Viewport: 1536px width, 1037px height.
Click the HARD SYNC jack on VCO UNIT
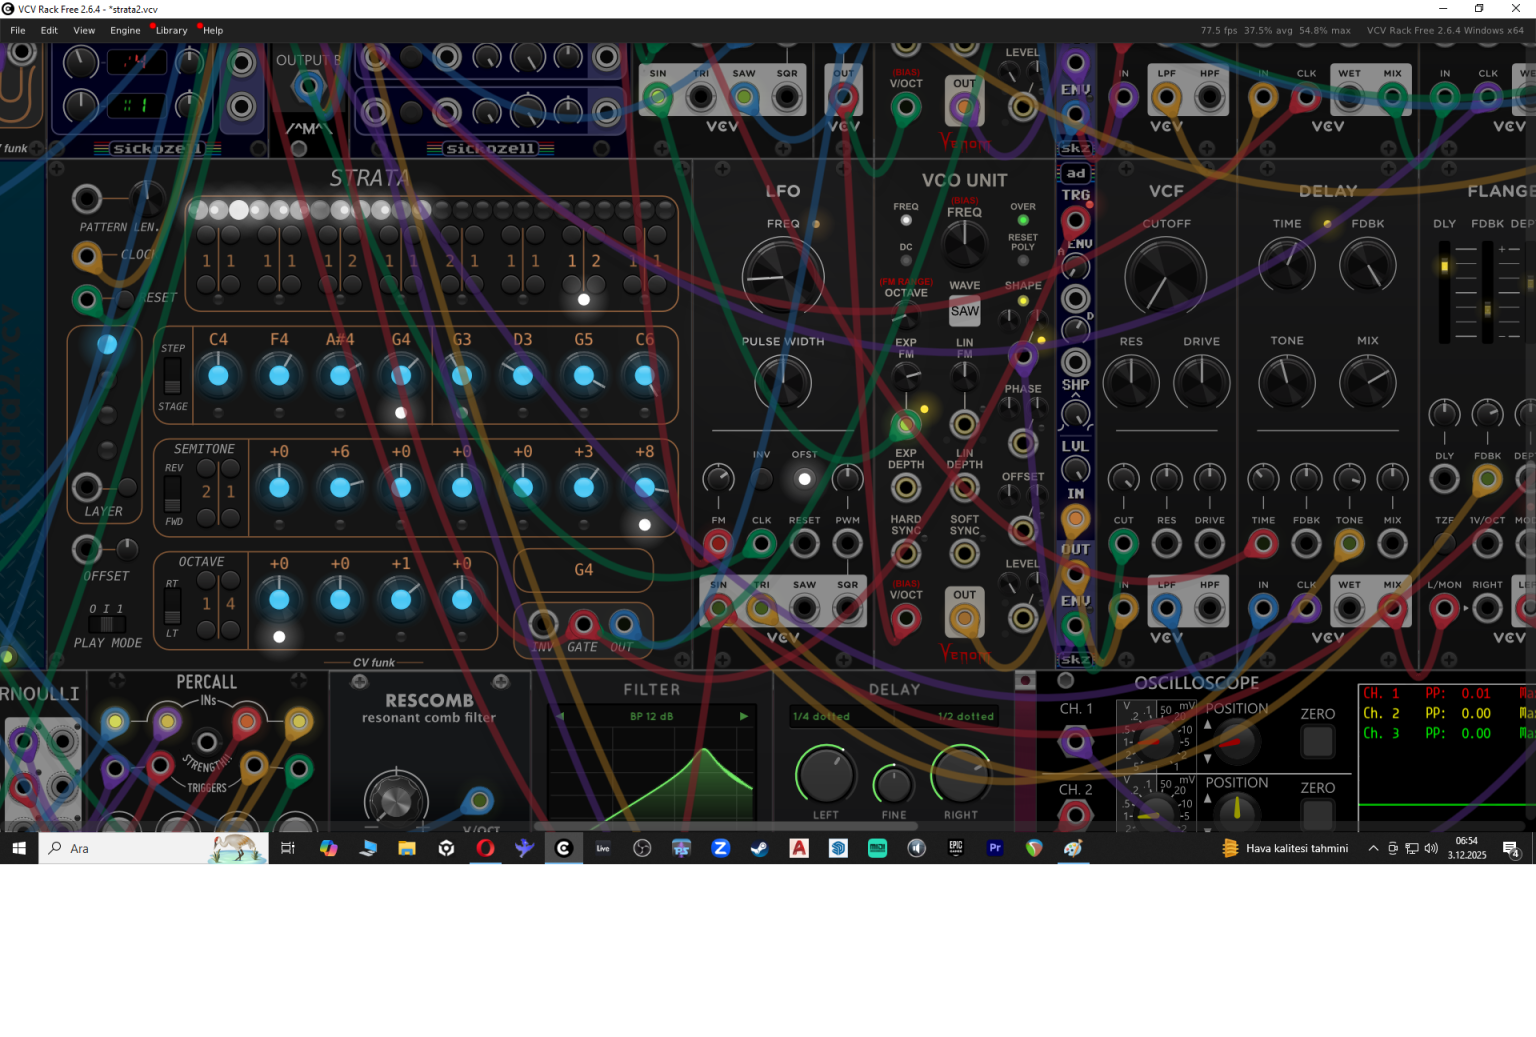pos(906,553)
